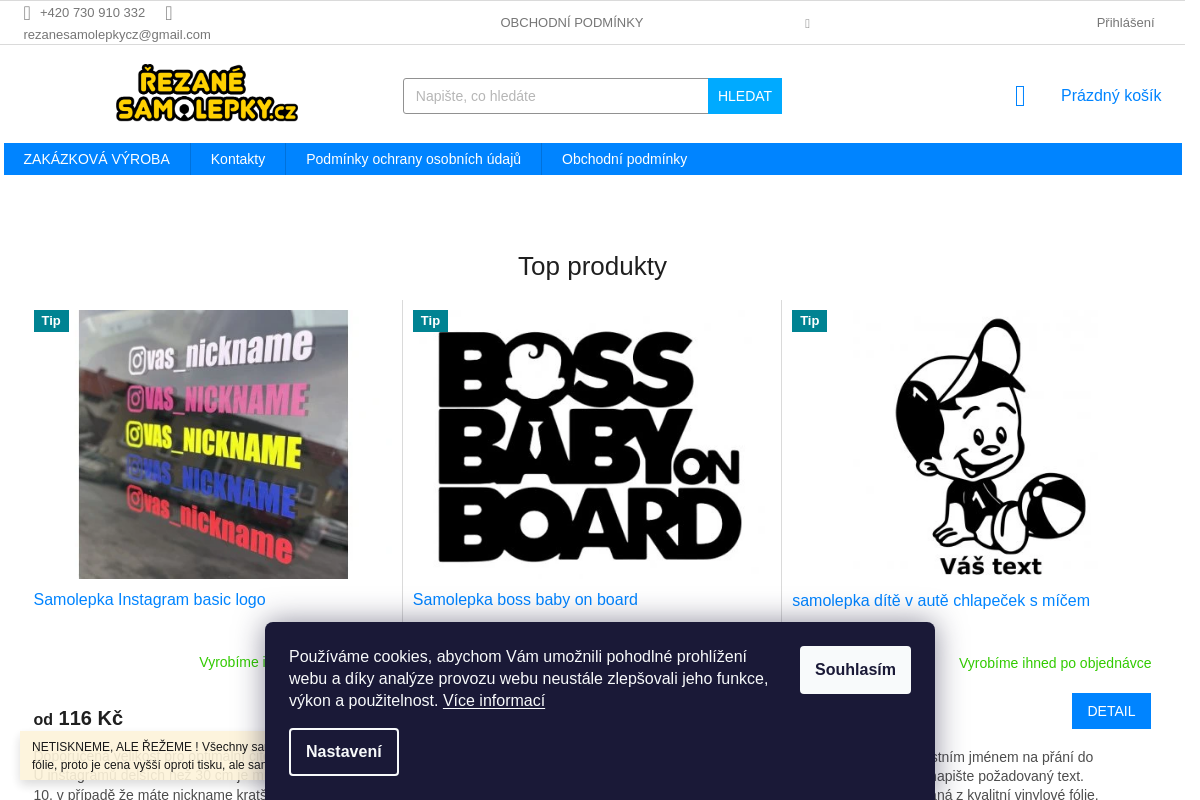
Task: Open Kontakty menu item
Action: [238, 159]
